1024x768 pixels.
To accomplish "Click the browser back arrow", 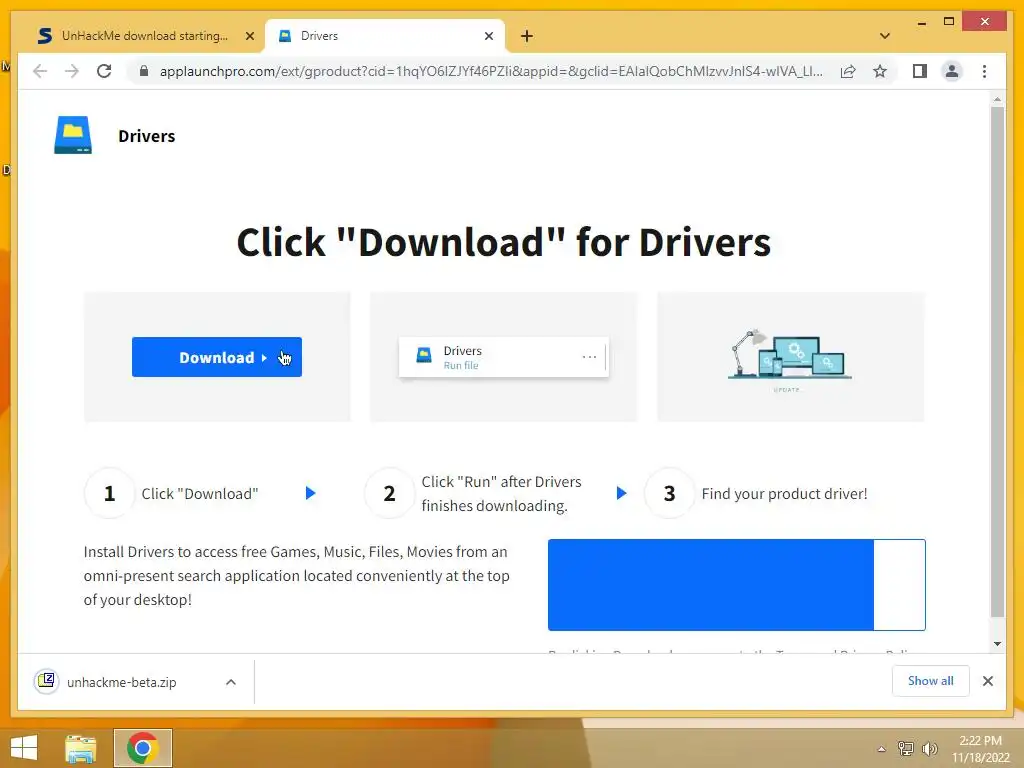I will point(40,71).
